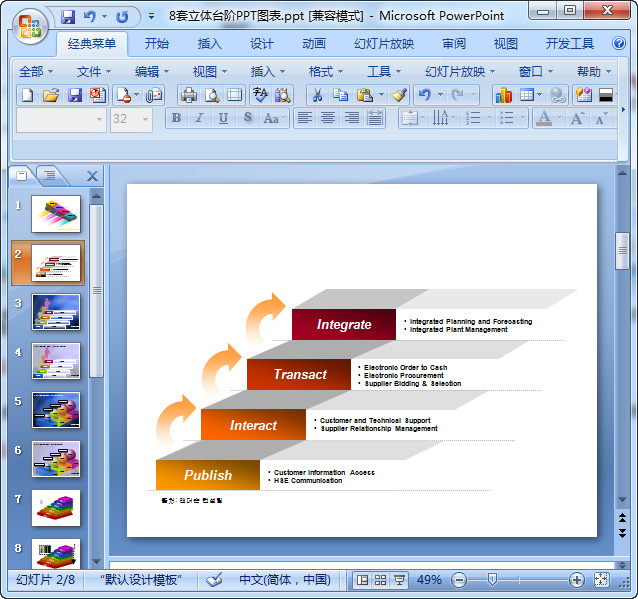Click the zoom in plus button
638x599 pixels.
577,580
